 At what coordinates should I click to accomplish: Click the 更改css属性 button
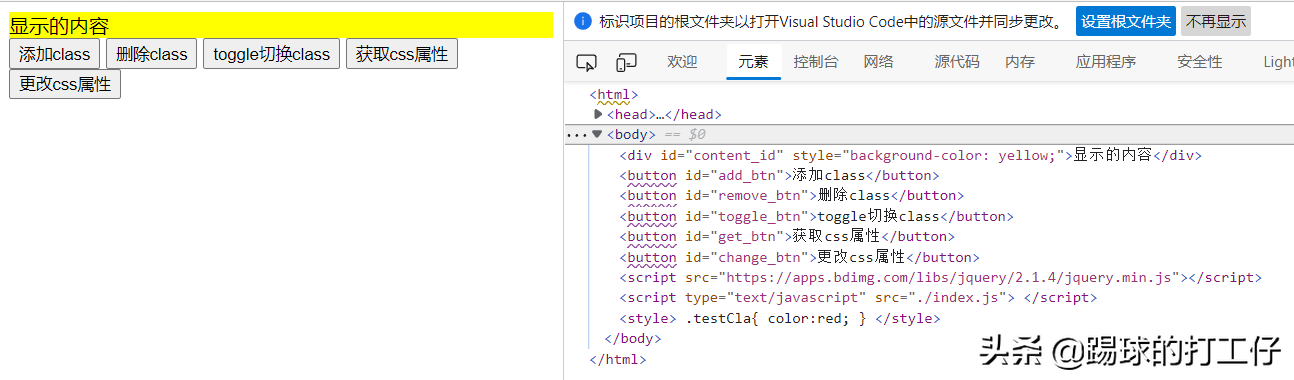click(65, 84)
